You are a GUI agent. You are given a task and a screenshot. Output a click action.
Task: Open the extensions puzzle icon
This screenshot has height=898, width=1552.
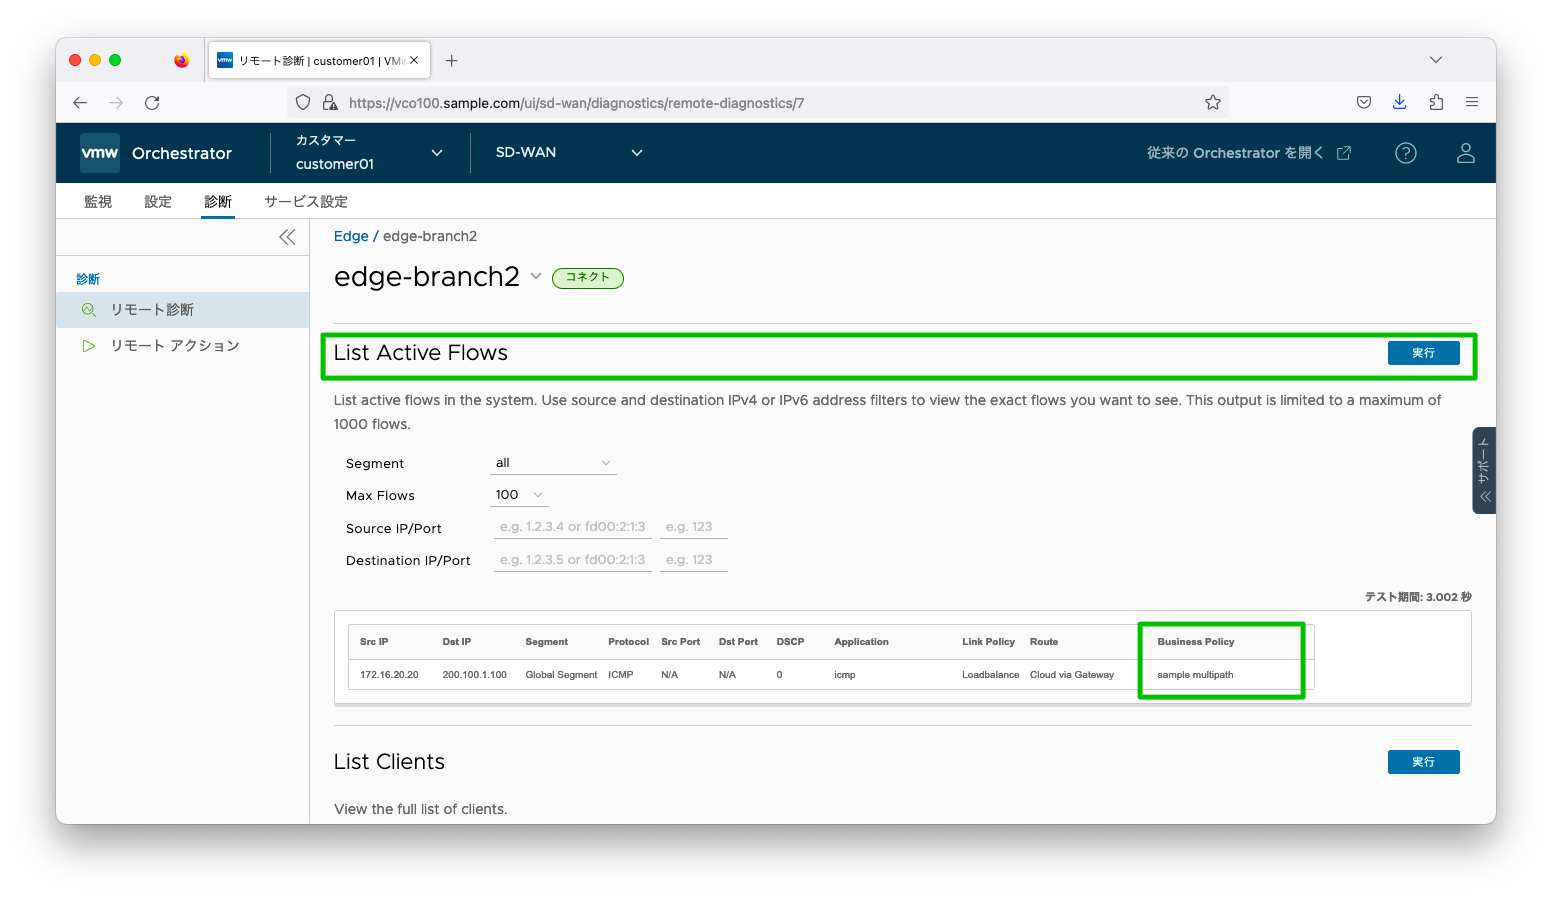click(1436, 102)
